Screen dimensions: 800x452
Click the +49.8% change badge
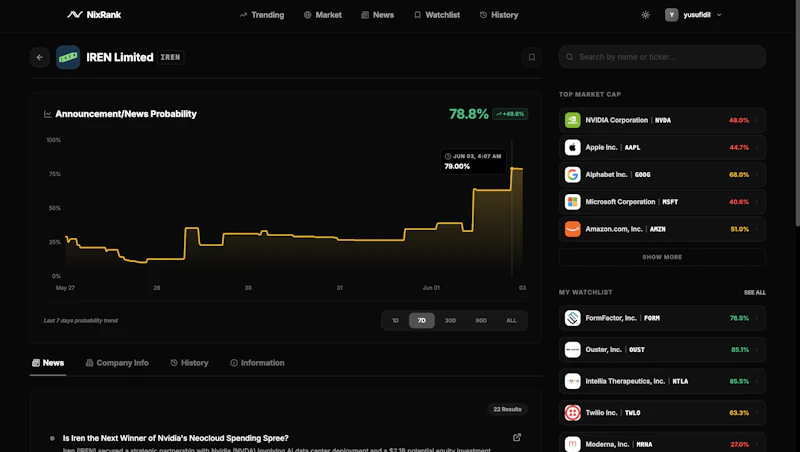(510, 114)
